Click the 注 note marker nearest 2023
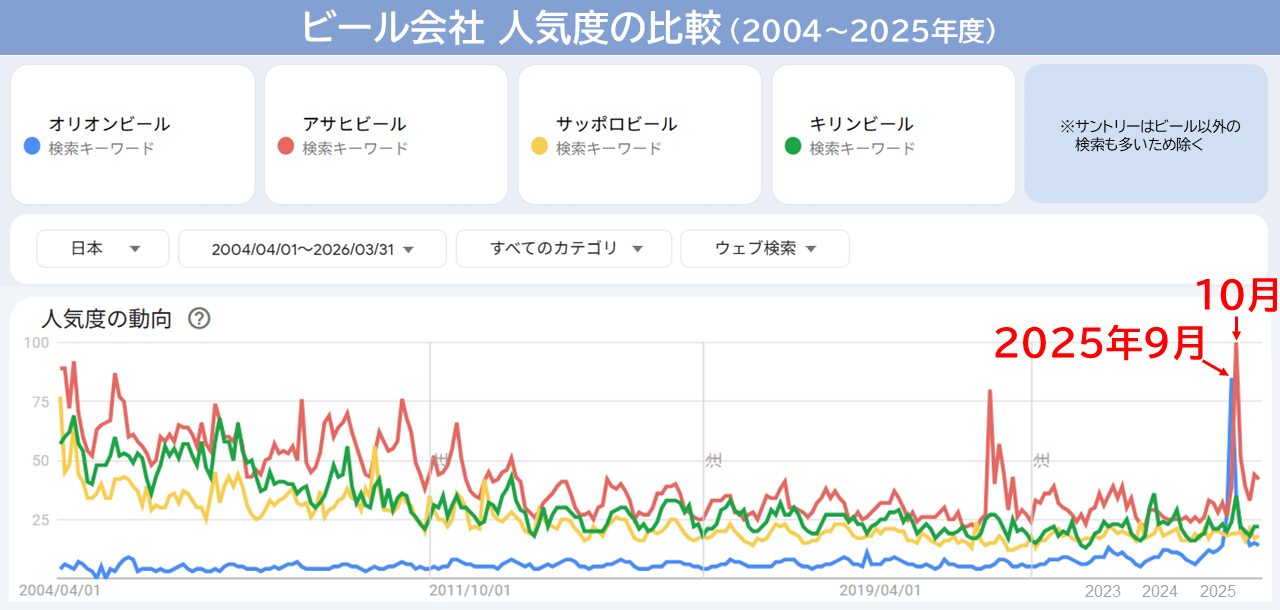The image size is (1280, 610). pos(1042,461)
